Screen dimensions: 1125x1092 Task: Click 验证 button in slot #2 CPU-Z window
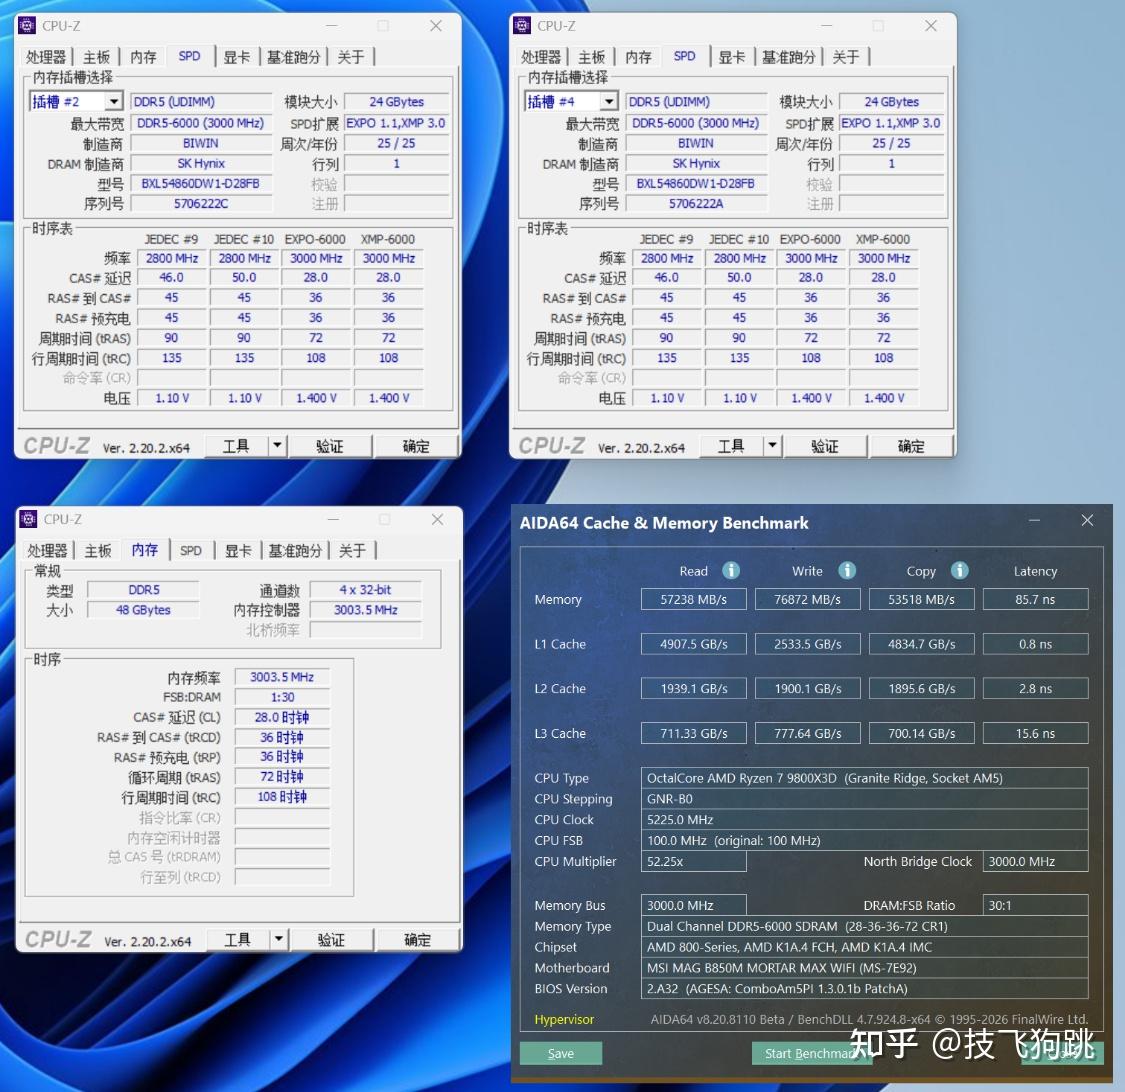click(x=329, y=446)
